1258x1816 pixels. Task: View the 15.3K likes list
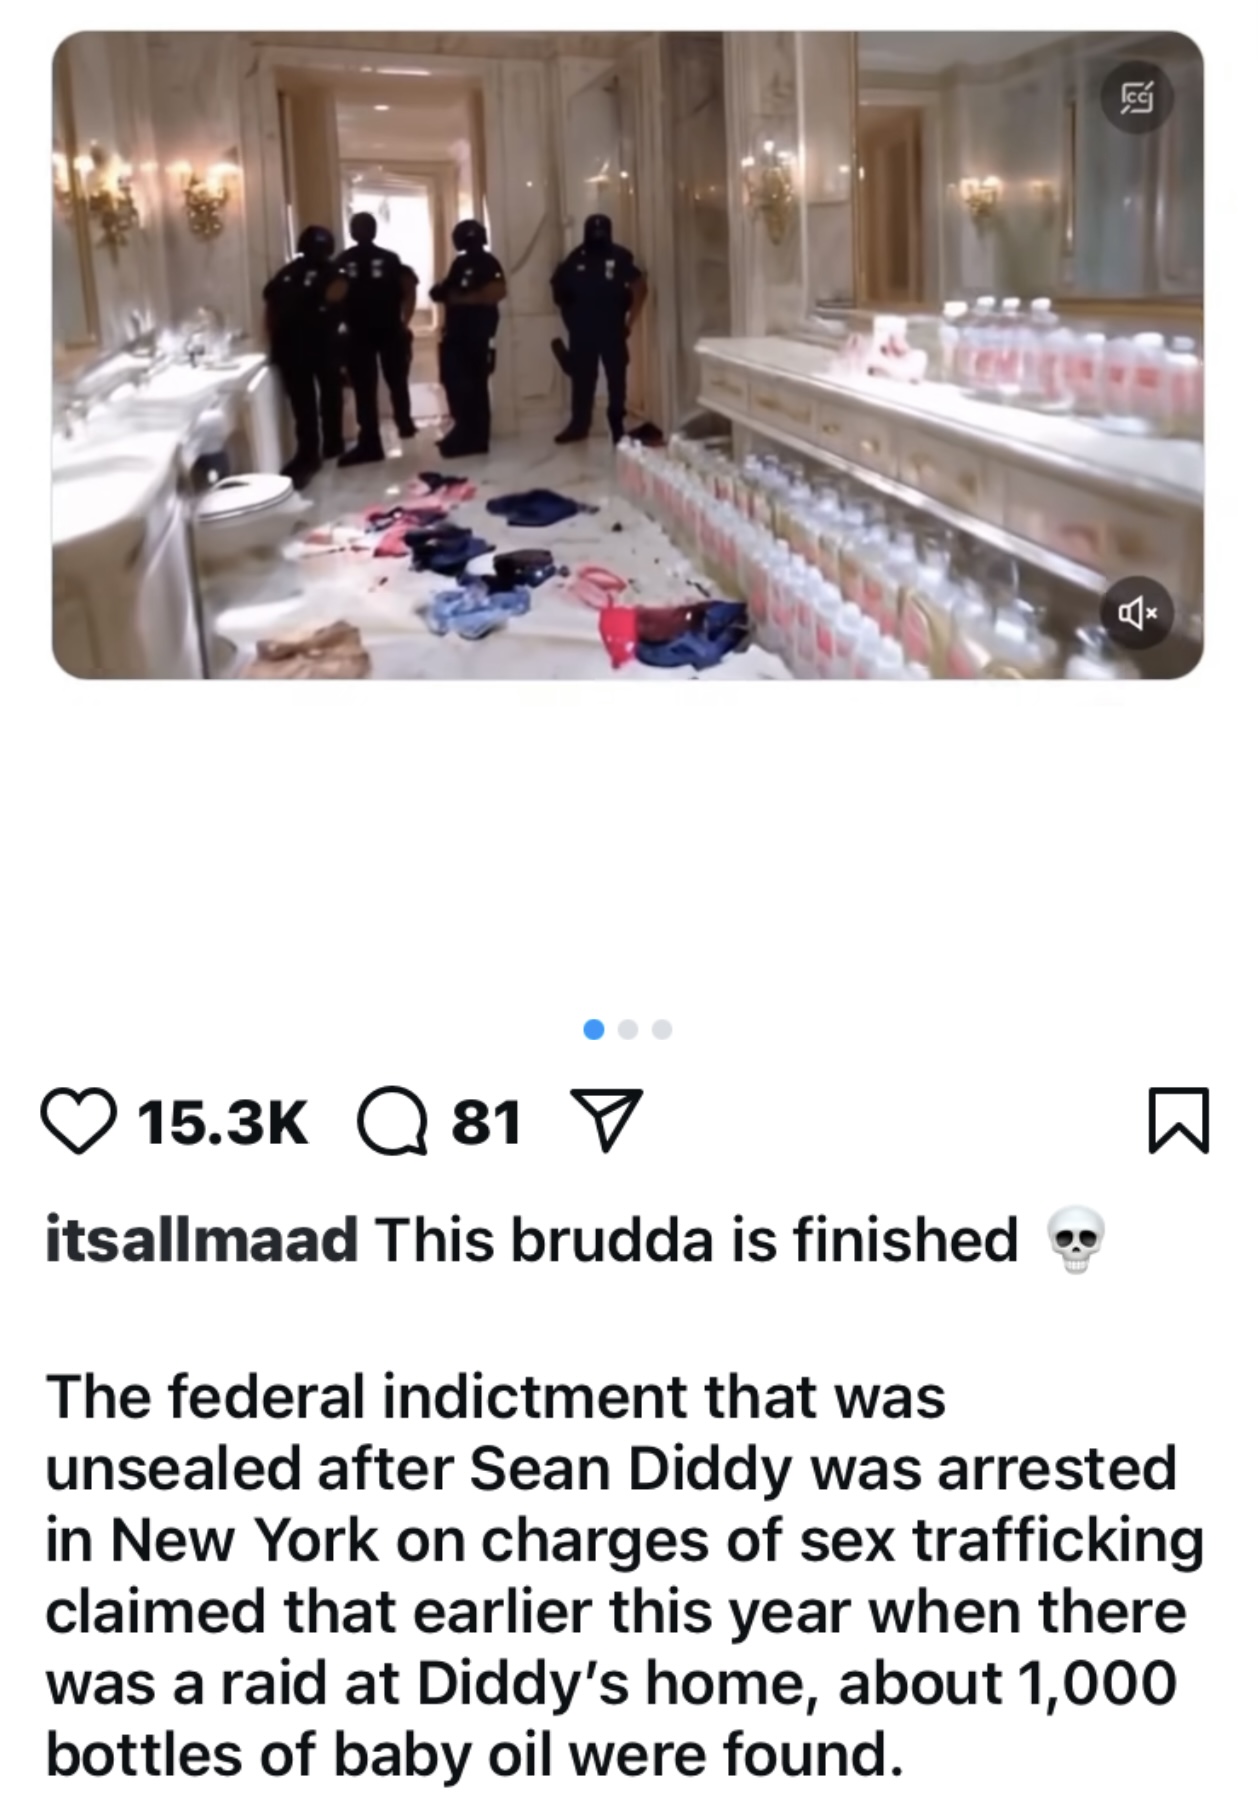click(223, 1122)
